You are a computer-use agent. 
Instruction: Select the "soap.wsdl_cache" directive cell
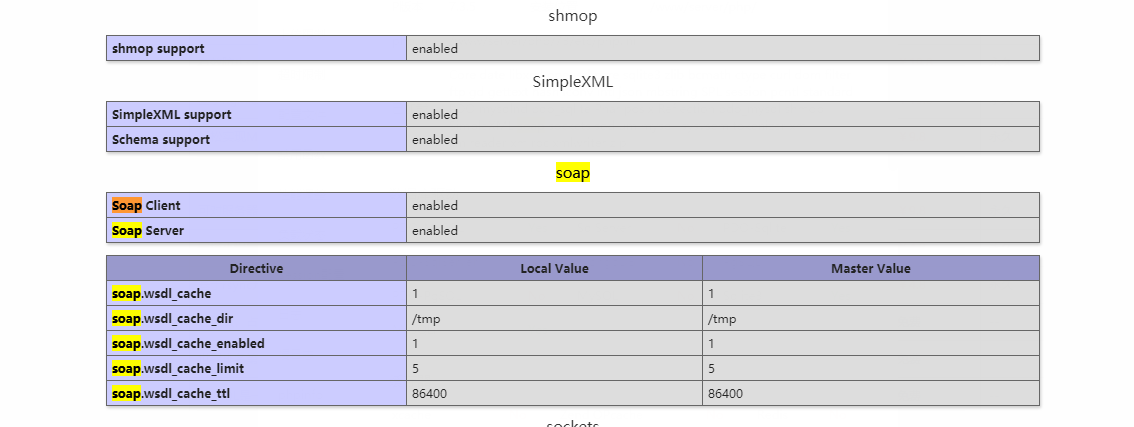(x=257, y=294)
